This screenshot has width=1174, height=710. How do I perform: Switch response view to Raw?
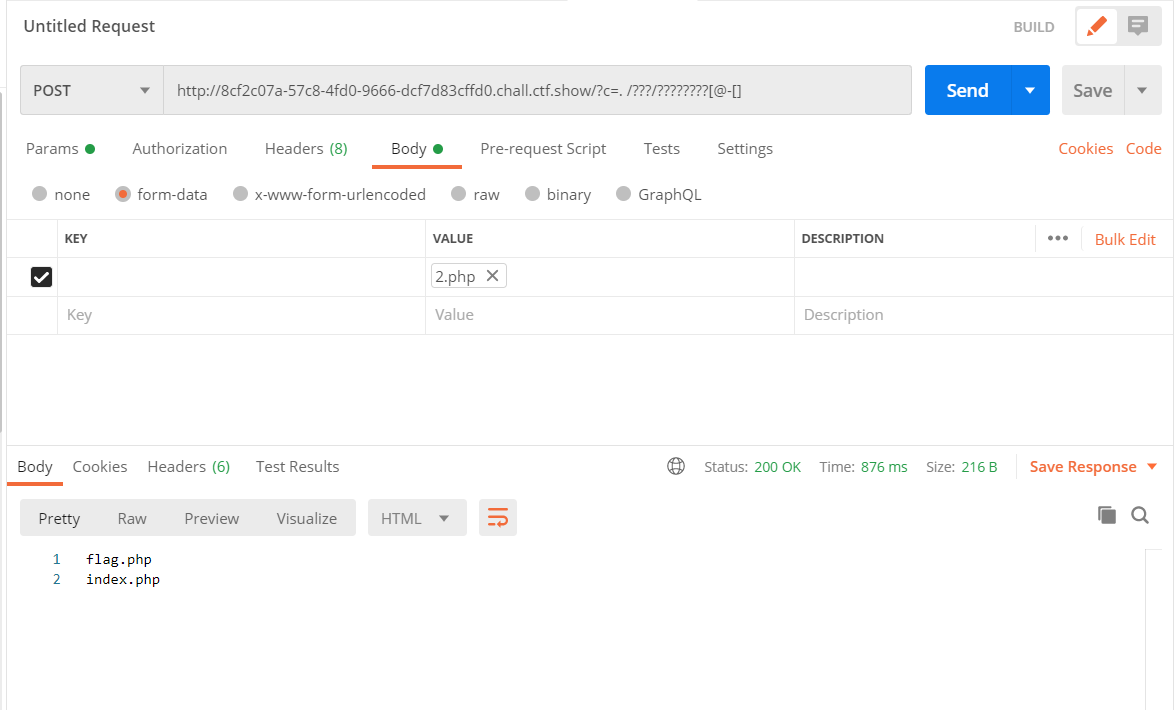[132, 518]
